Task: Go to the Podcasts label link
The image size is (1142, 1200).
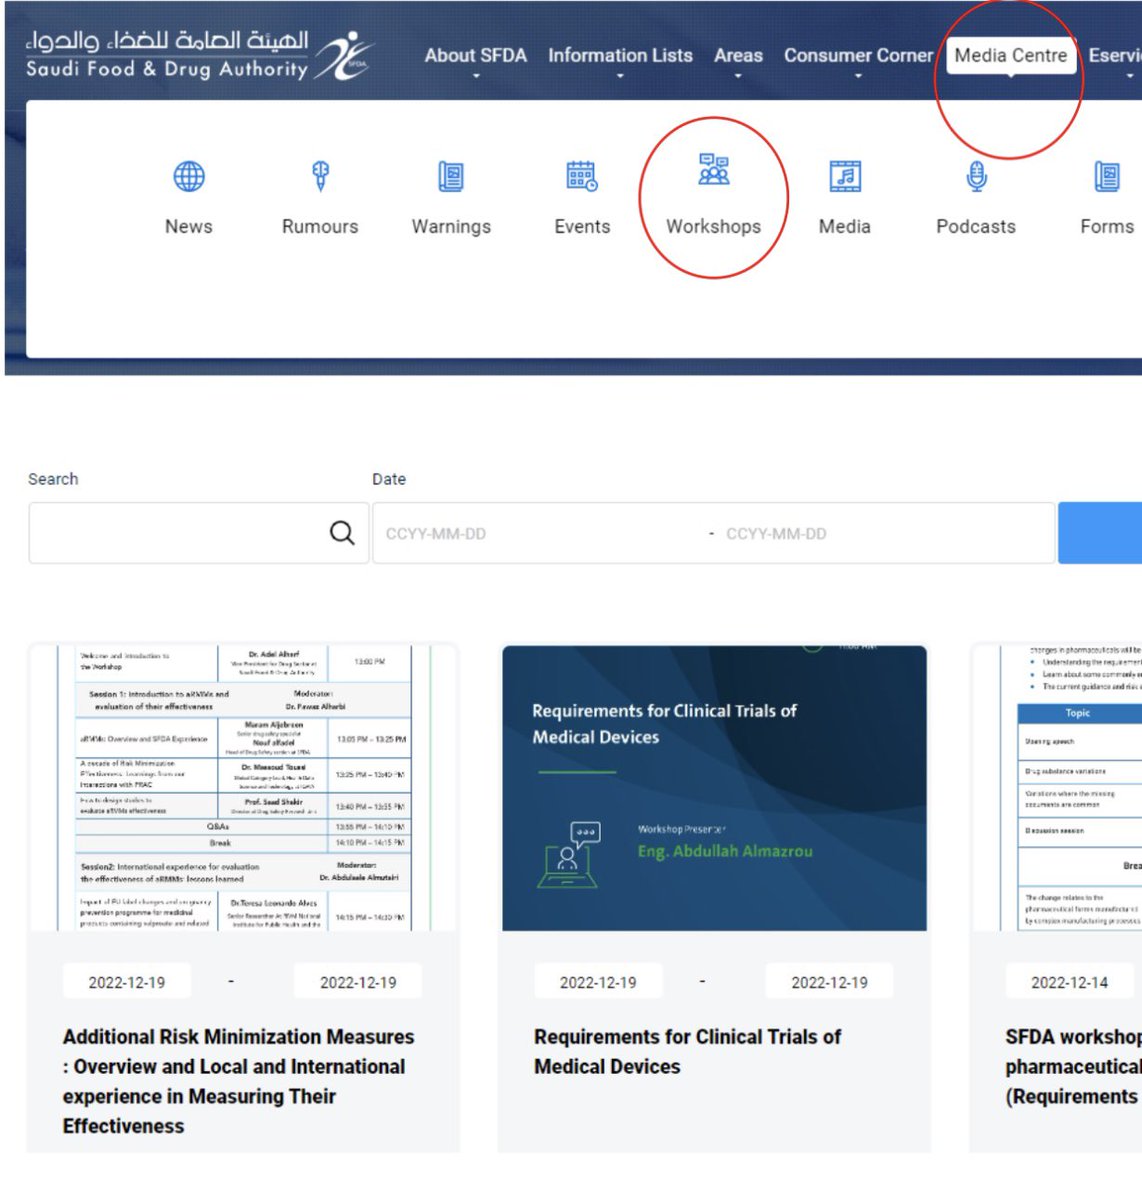Action: [x=976, y=226]
